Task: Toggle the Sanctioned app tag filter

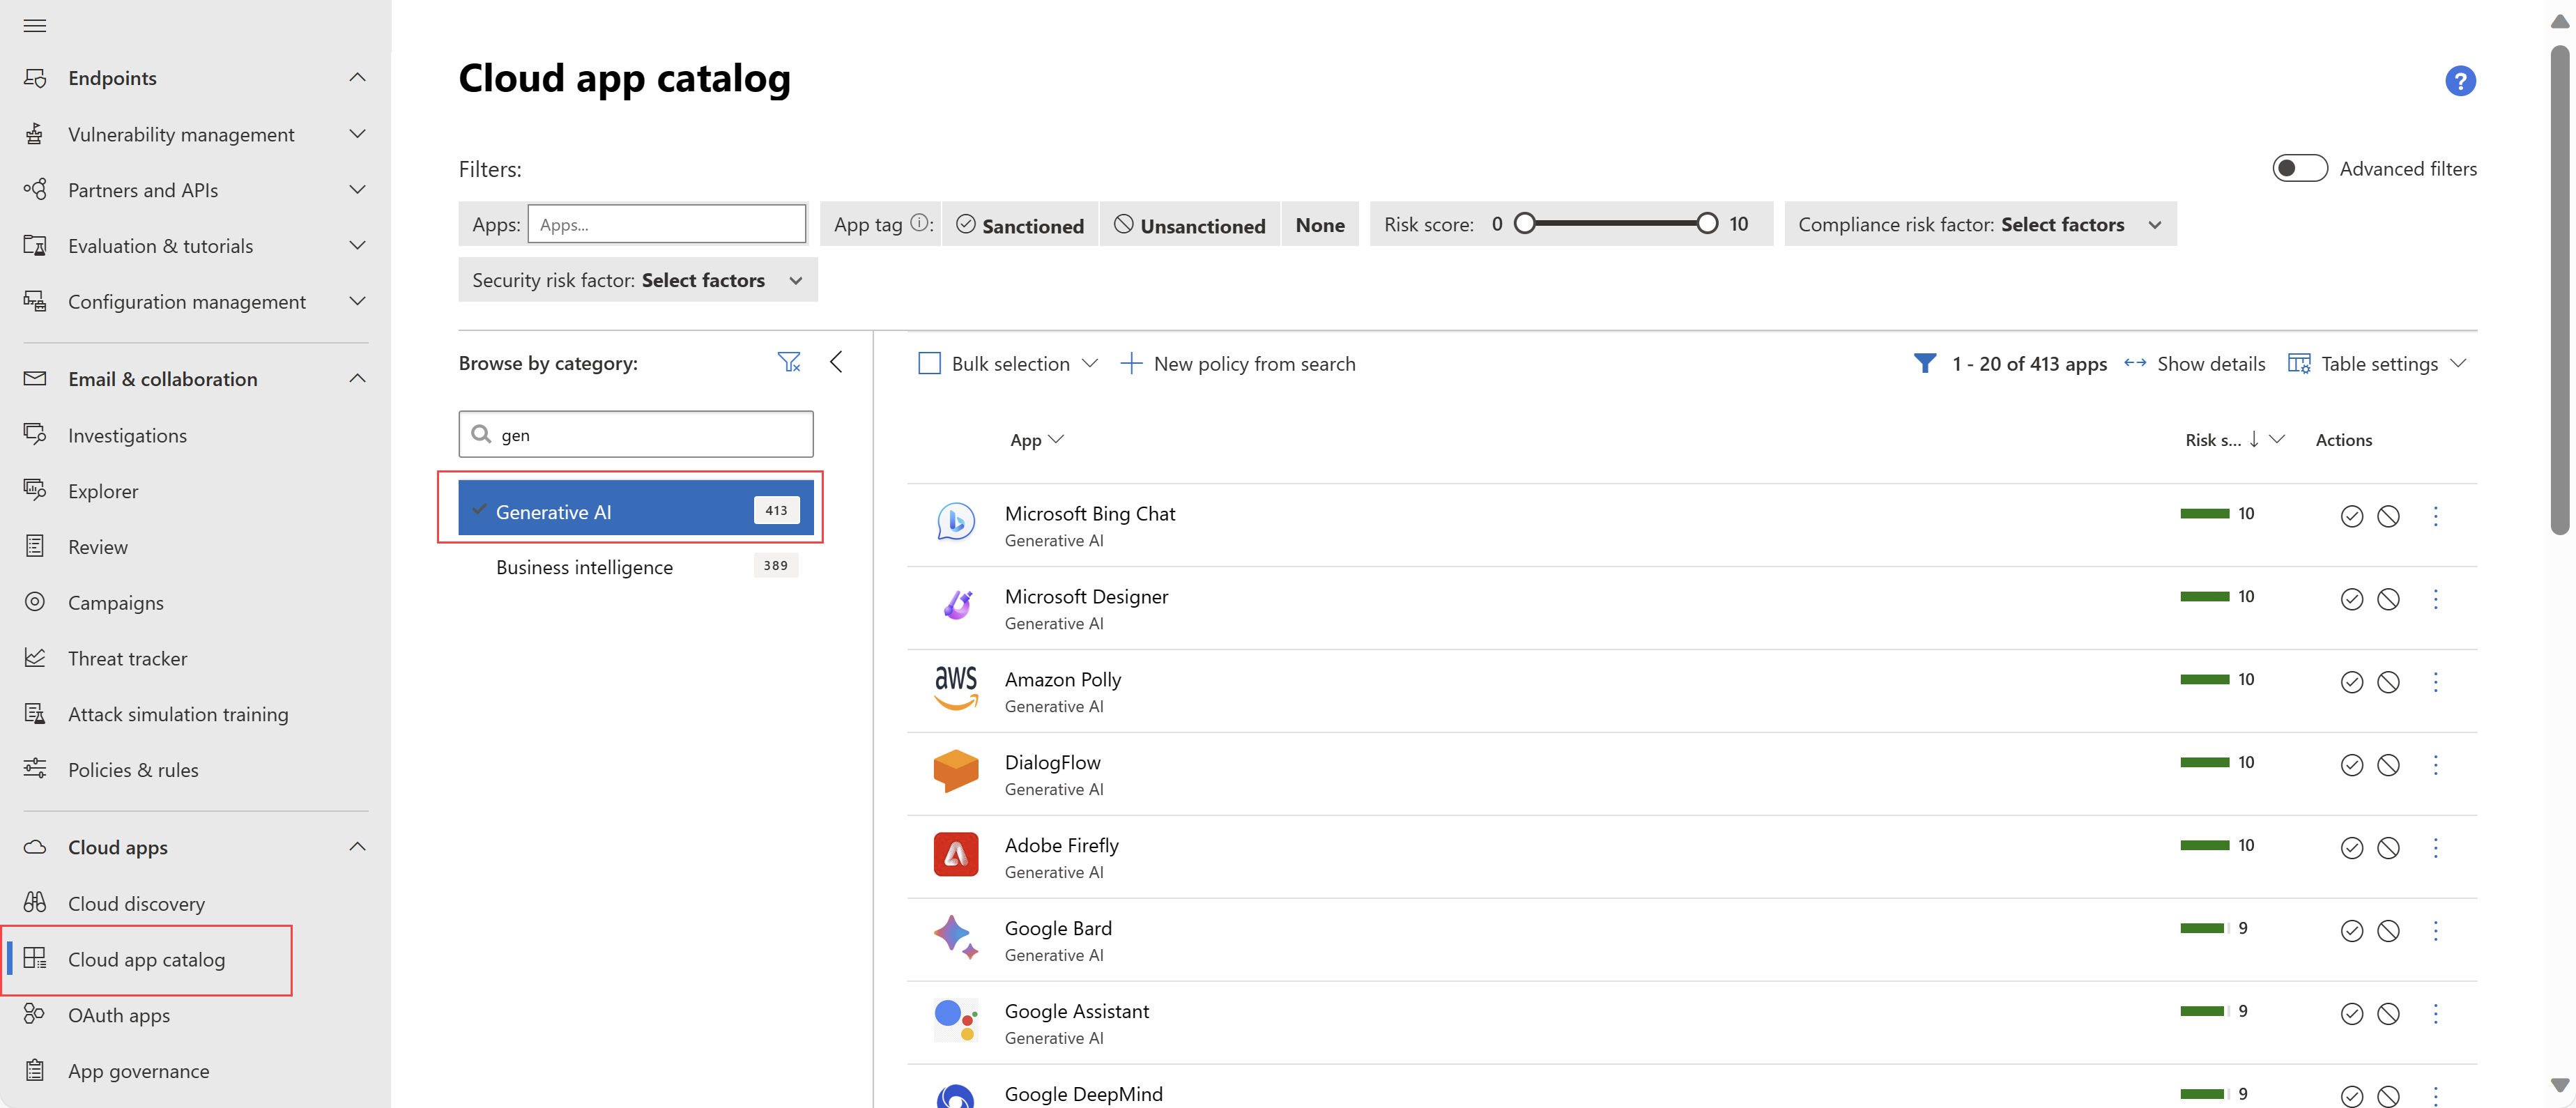Action: (1019, 224)
